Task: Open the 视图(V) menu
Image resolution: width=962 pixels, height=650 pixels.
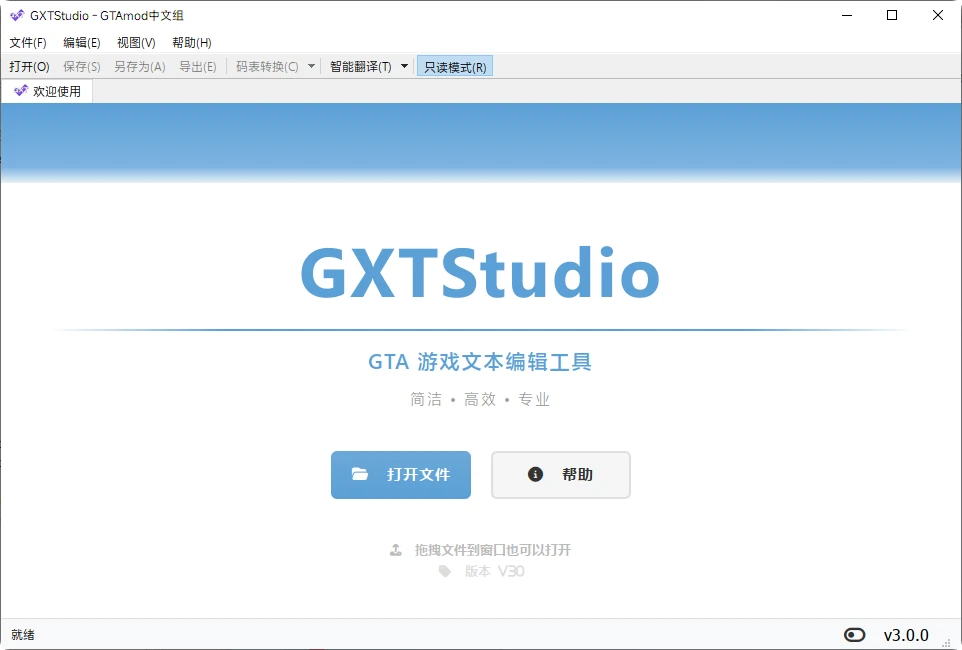Action: (136, 42)
